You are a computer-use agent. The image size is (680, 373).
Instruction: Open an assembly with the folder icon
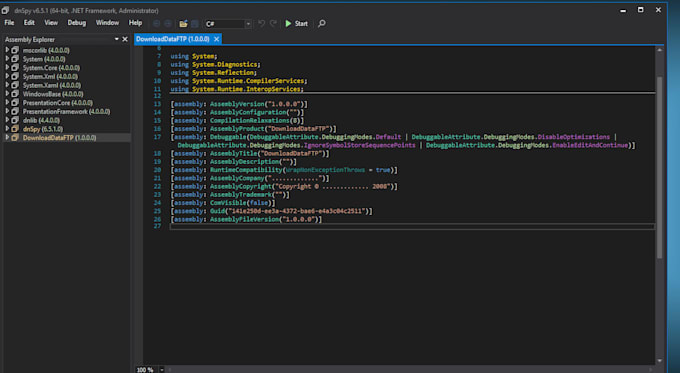point(183,23)
